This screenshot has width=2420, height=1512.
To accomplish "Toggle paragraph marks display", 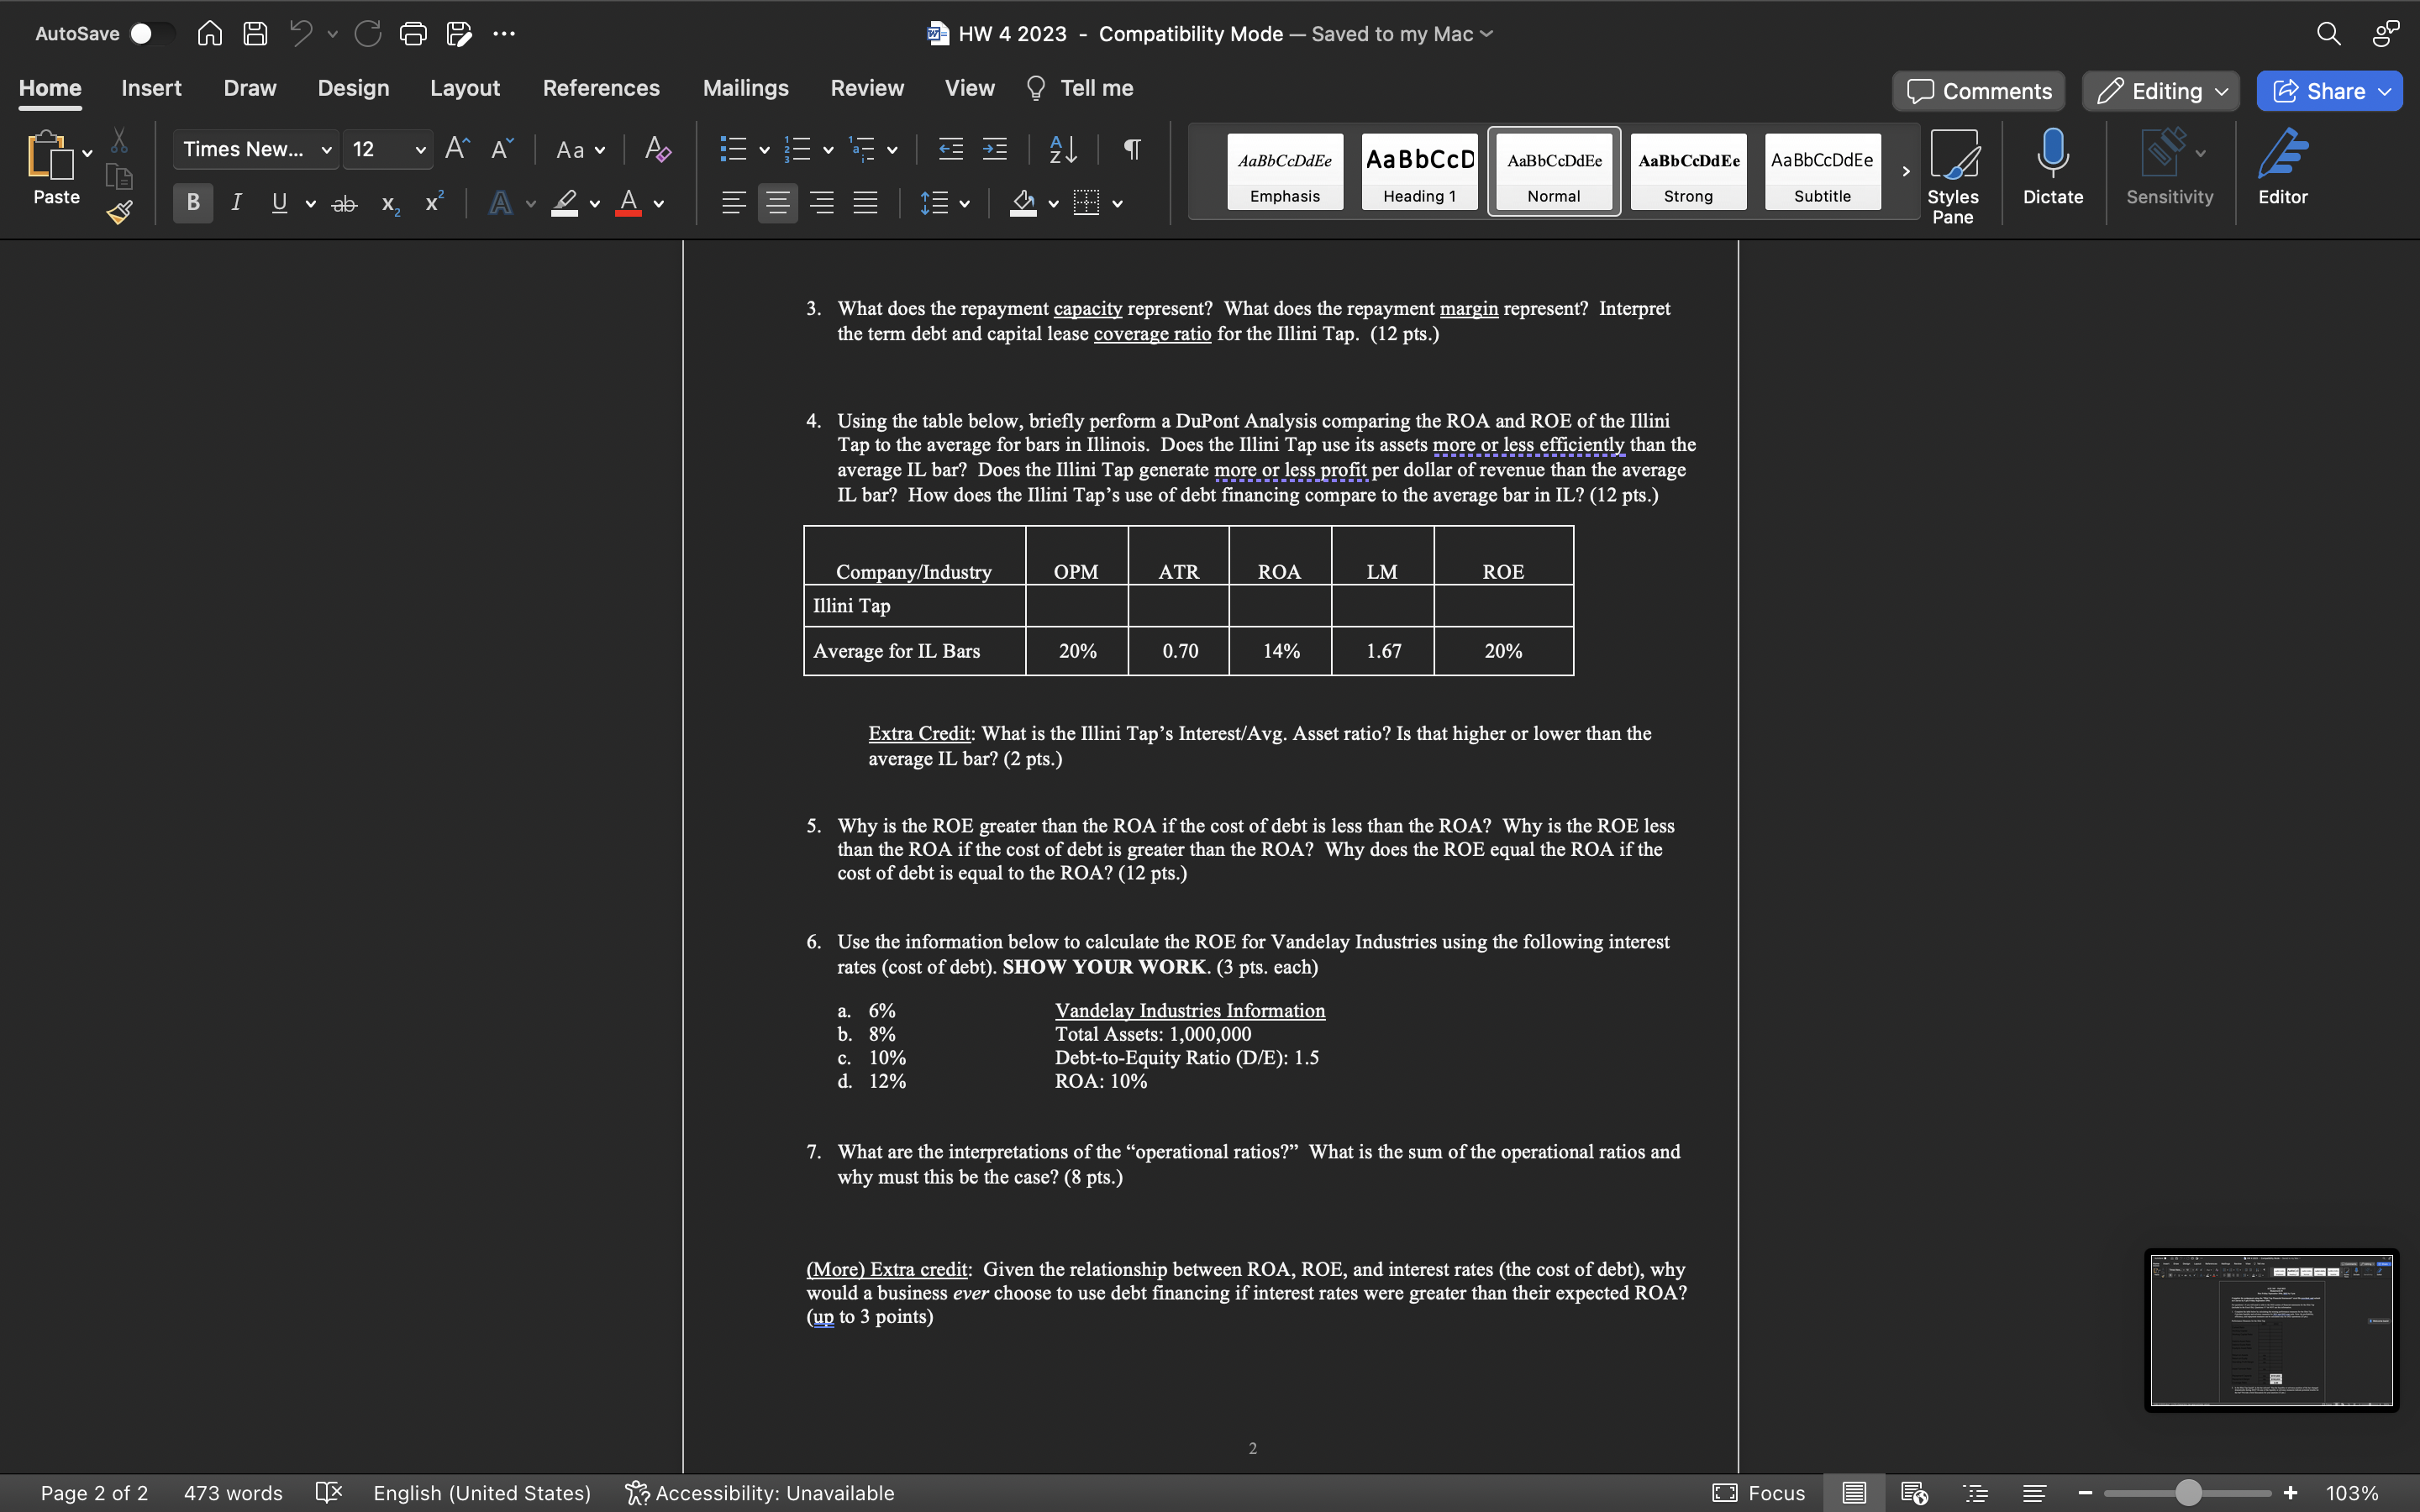I will pyautogui.click(x=1131, y=149).
